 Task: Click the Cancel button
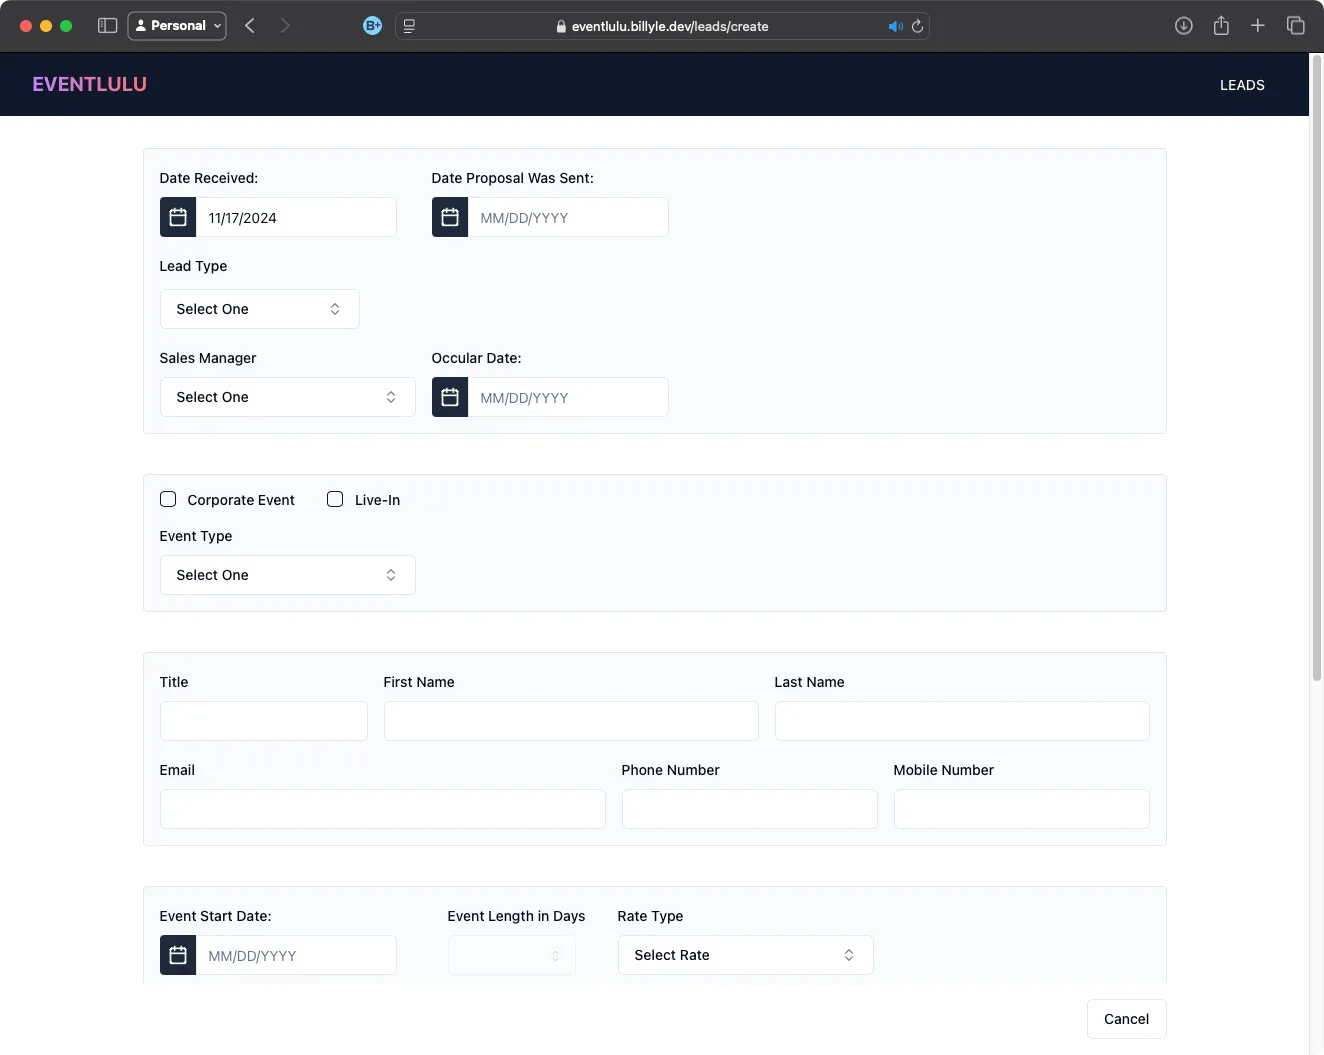click(x=1126, y=1019)
